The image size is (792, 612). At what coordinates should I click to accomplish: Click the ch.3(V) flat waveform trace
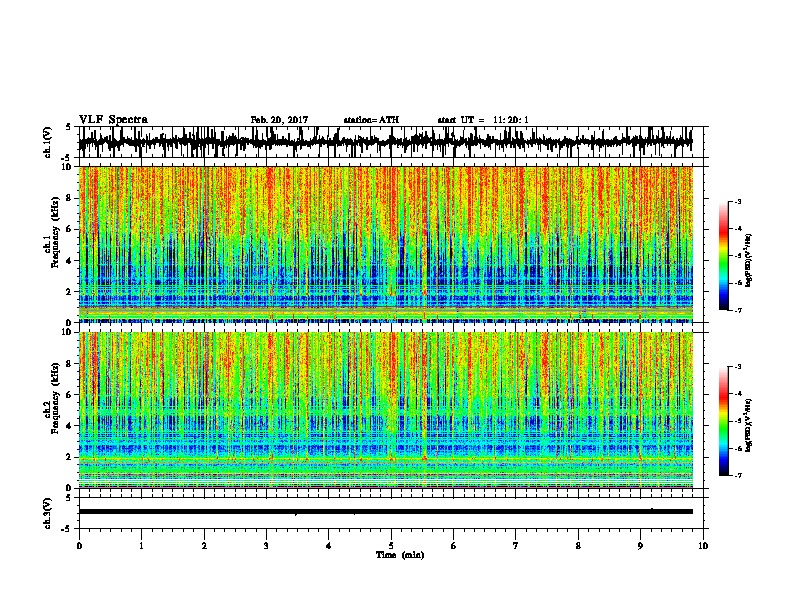385,512
